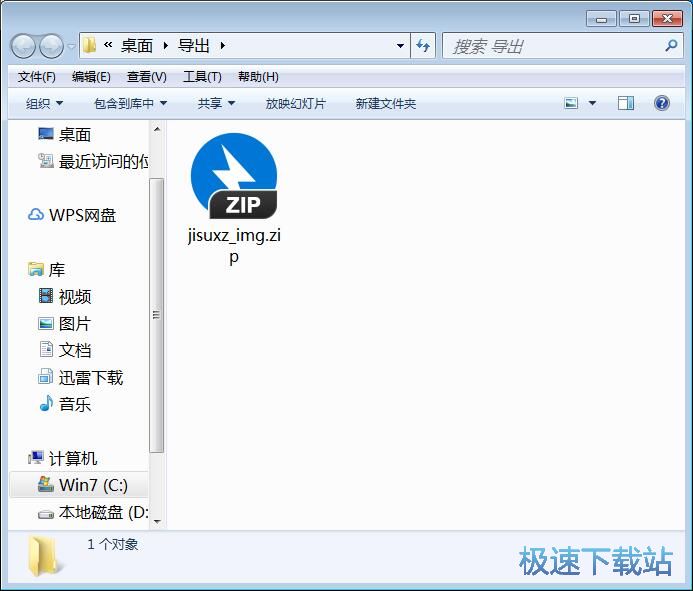693x591 pixels.
Task: Open the 查看(V) menu
Action: tap(147, 77)
